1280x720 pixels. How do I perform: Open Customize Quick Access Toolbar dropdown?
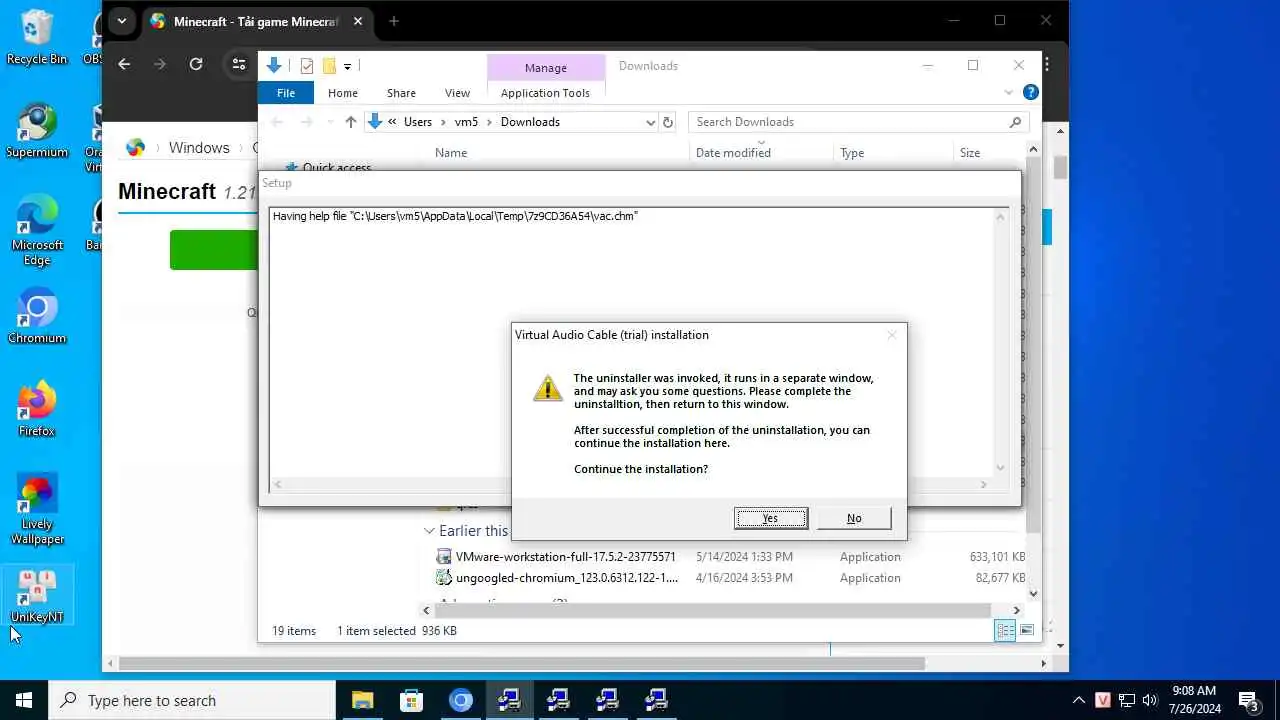[347, 67]
